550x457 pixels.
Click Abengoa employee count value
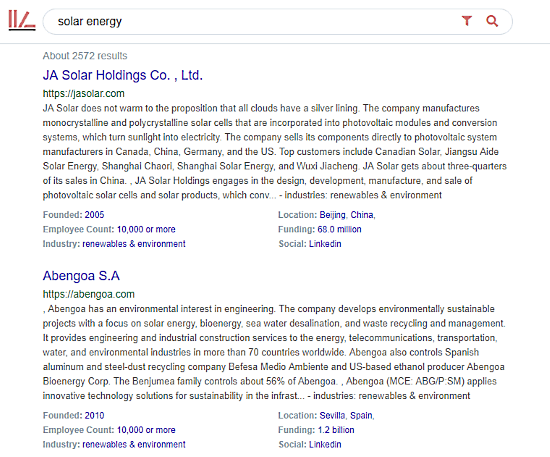point(146,430)
